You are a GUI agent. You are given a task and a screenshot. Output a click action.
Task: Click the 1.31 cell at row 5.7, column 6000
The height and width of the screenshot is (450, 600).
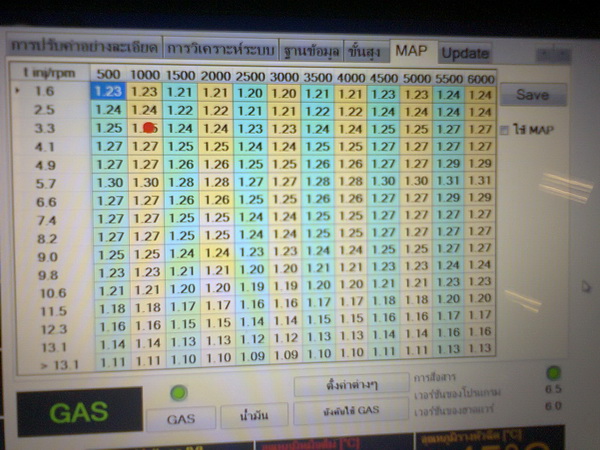480,180
